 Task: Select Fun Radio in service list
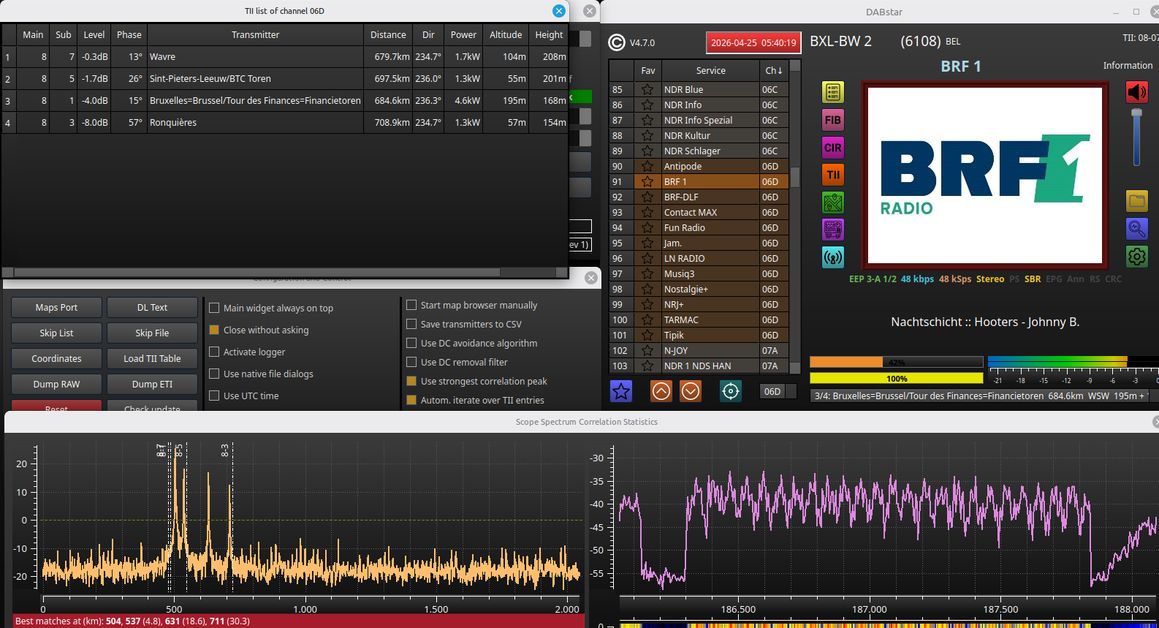click(685, 228)
